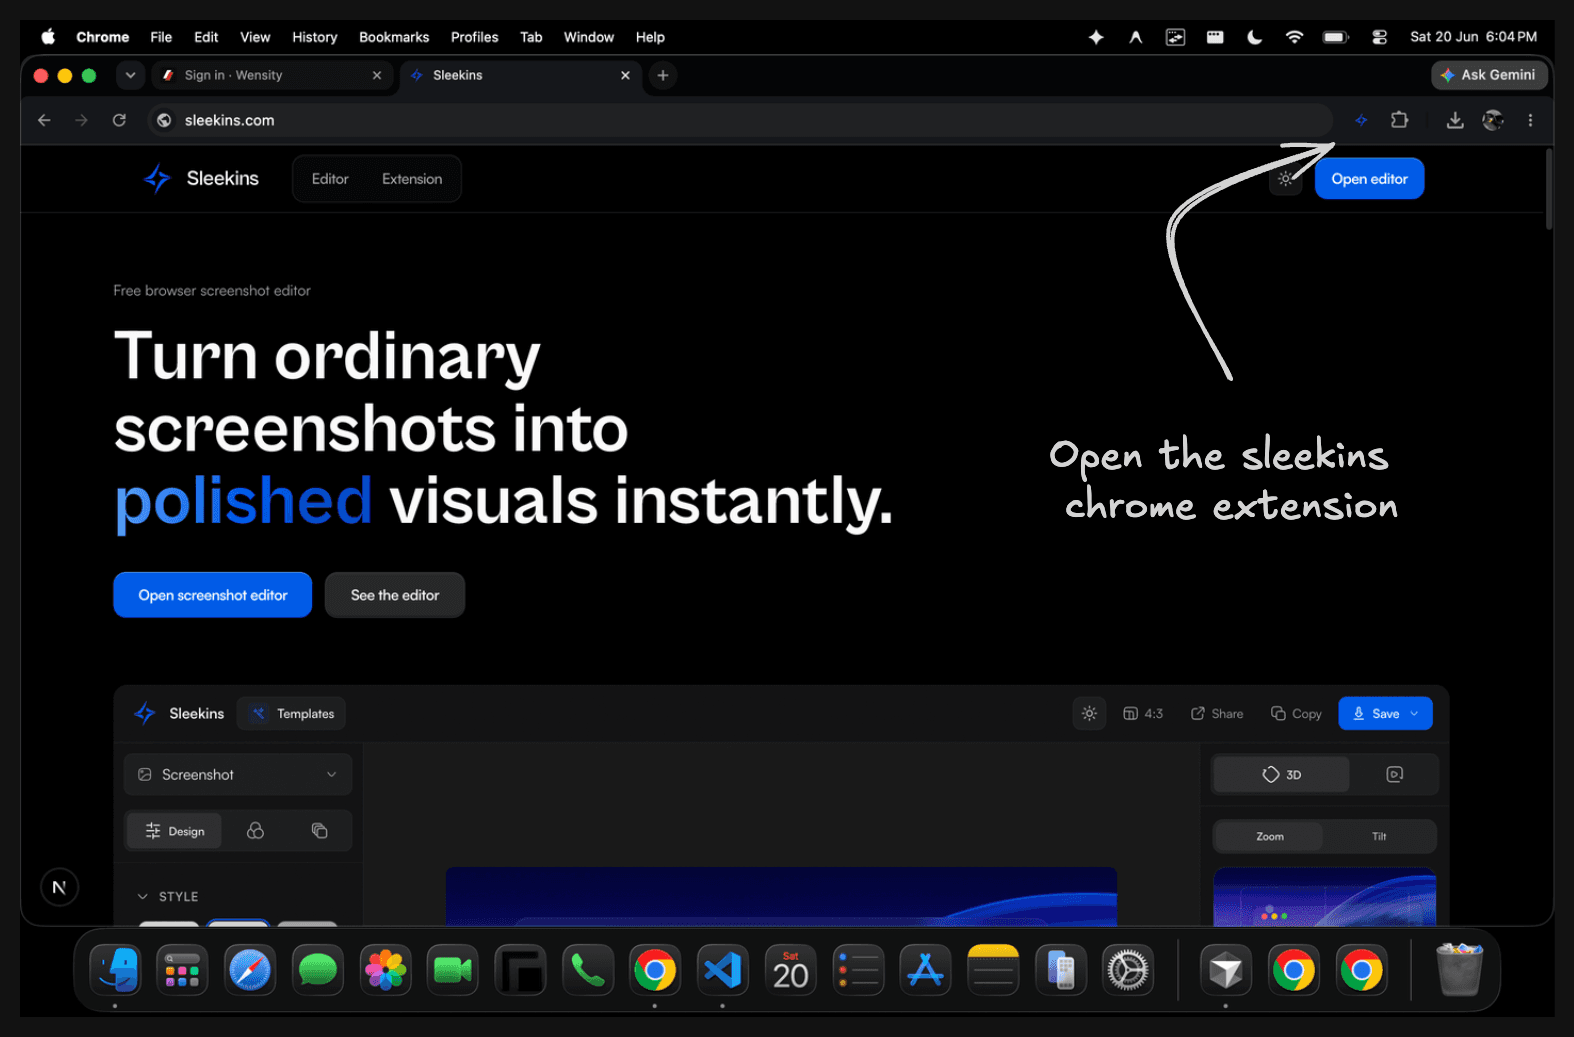The height and width of the screenshot is (1037, 1574).
Task: Open the Bookmarks menu
Action: [x=394, y=37]
